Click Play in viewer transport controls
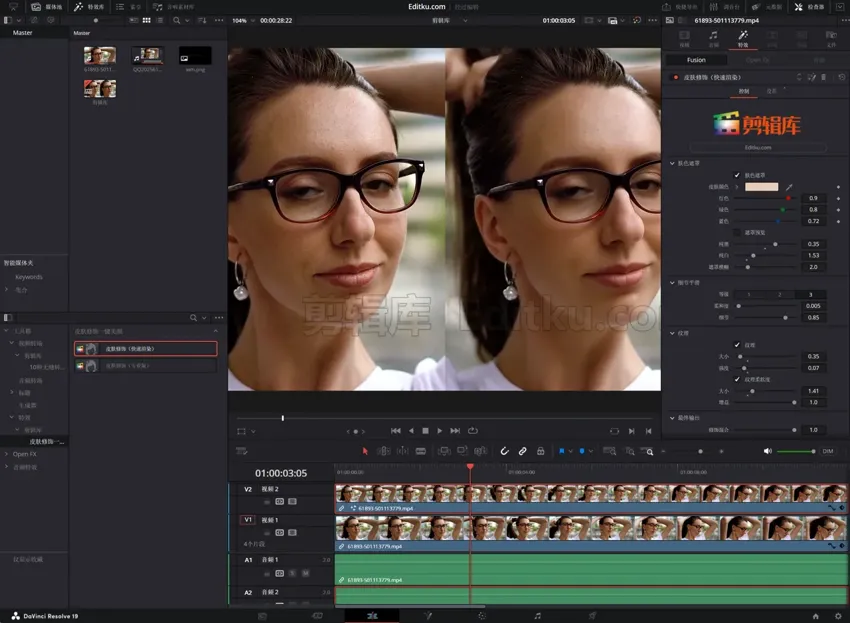 click(x=440, y=431)
